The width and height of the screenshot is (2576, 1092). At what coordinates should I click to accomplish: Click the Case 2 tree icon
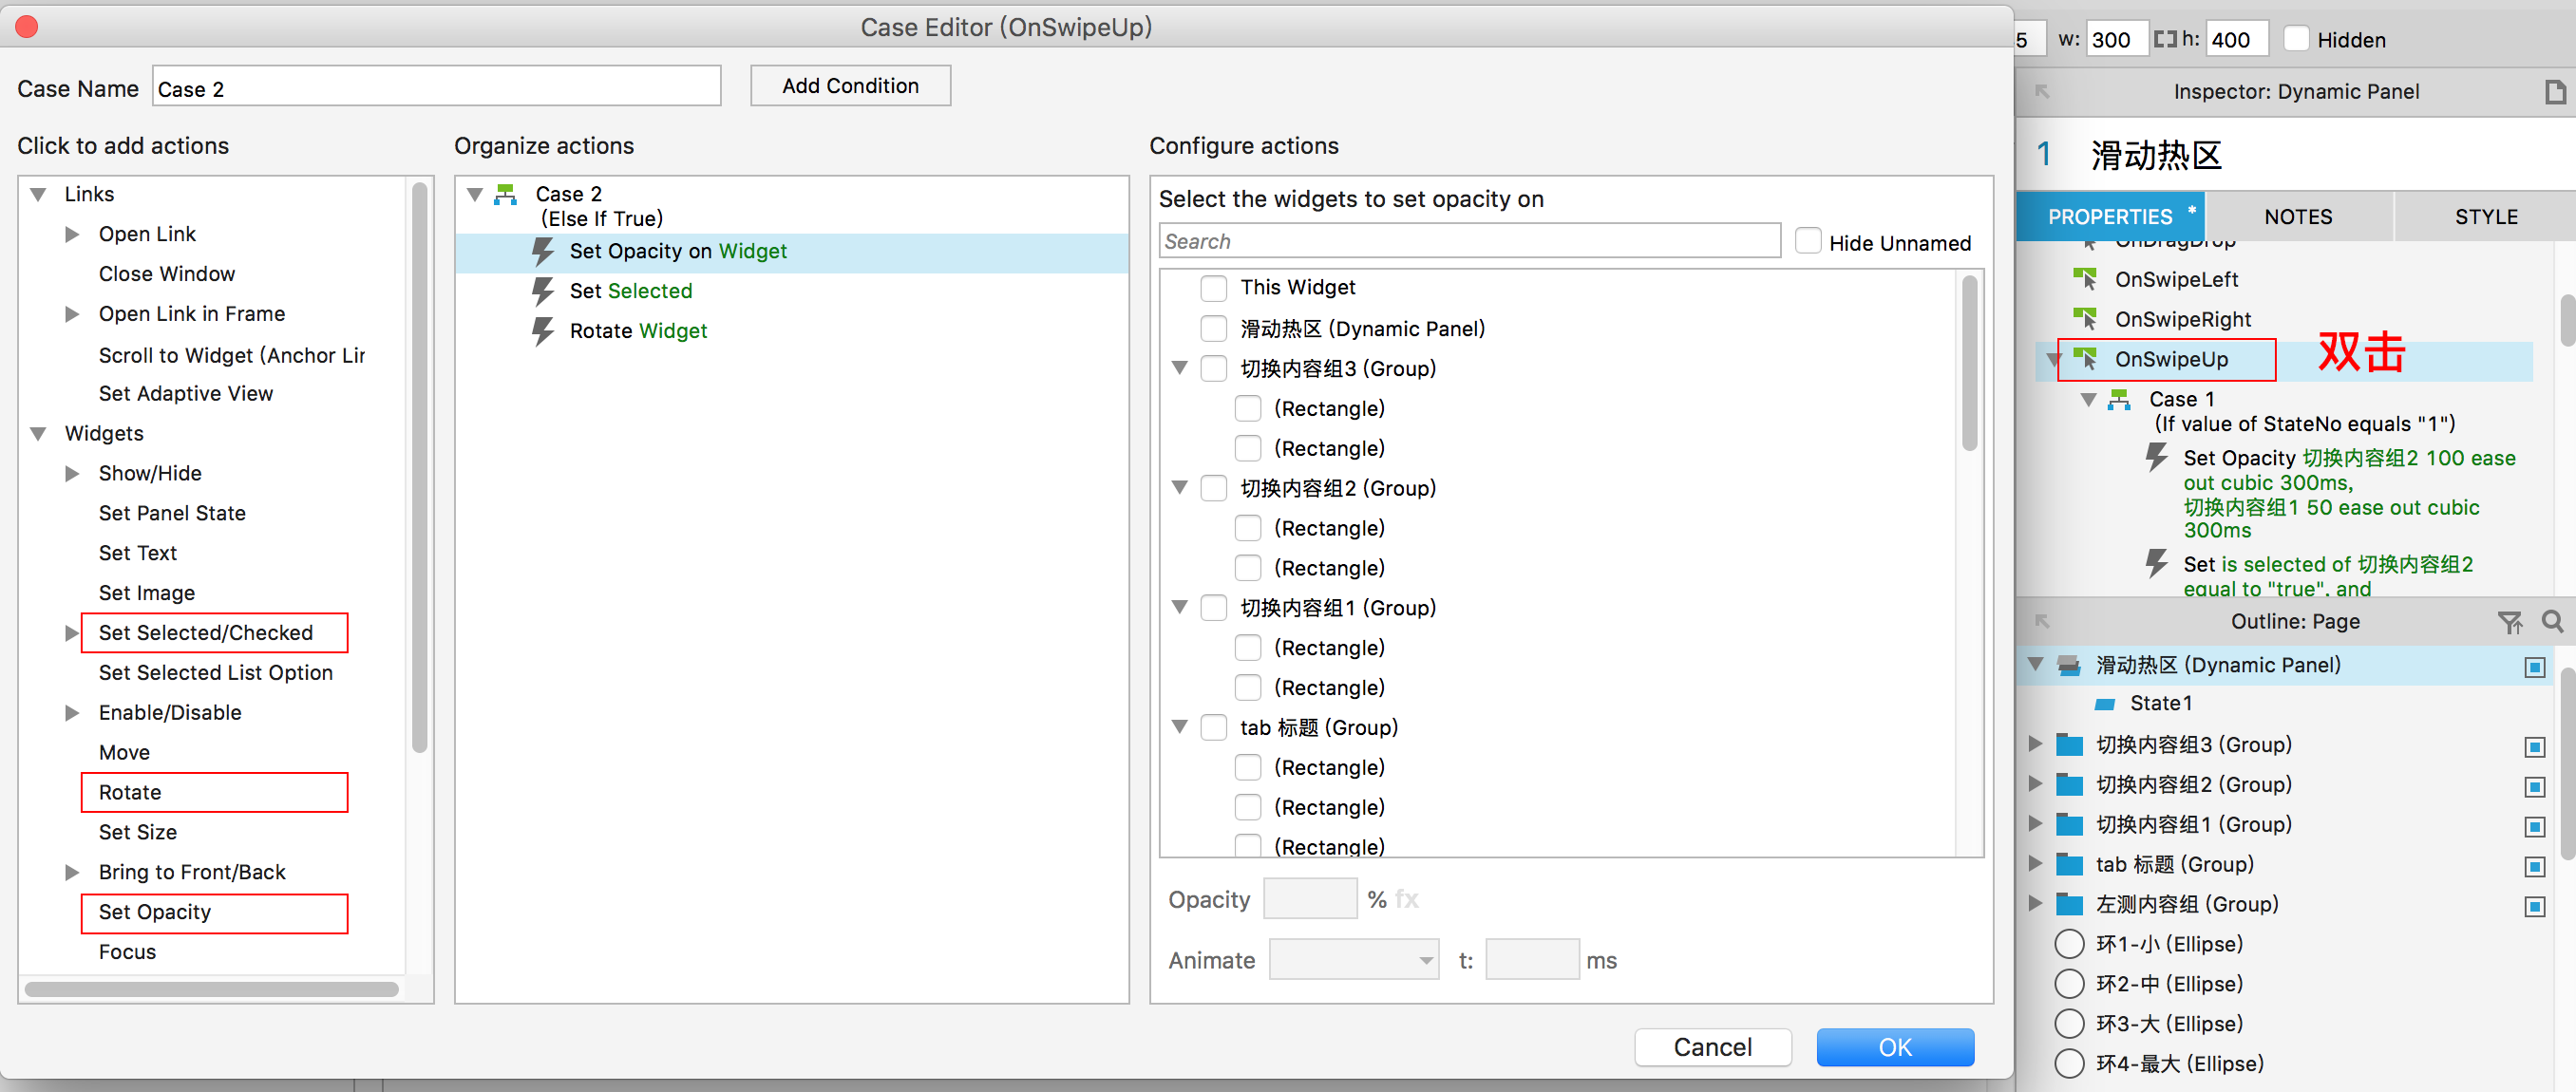tap(506, 194)
